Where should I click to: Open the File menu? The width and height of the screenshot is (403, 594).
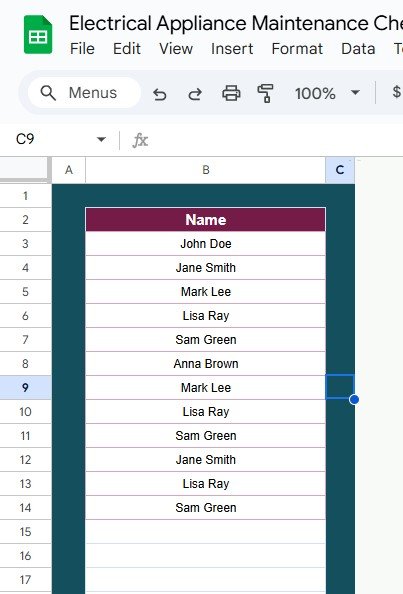pos(82,49)
